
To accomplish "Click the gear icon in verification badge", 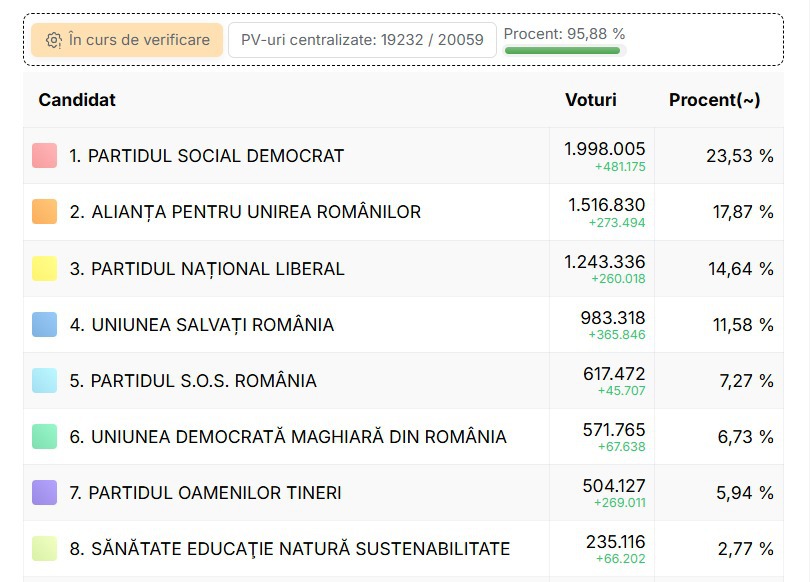I will click(x=54, y=40).
